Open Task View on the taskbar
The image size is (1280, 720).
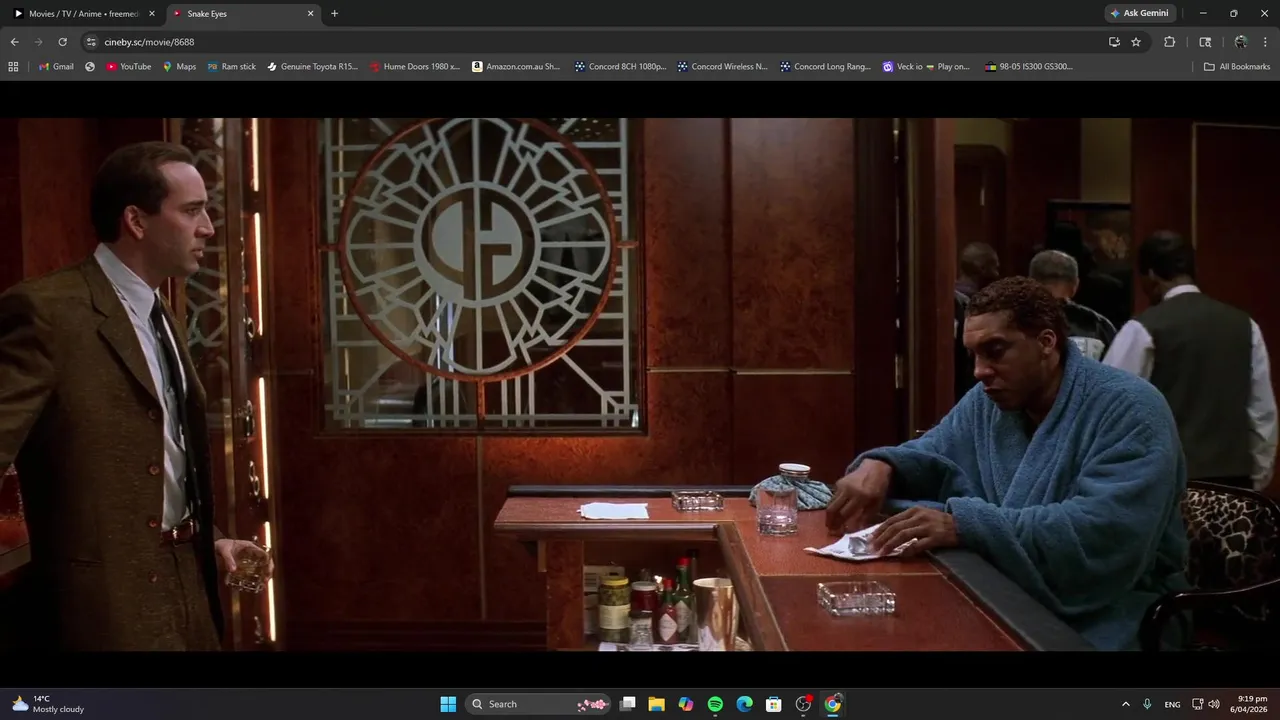[x=627, y=704]
